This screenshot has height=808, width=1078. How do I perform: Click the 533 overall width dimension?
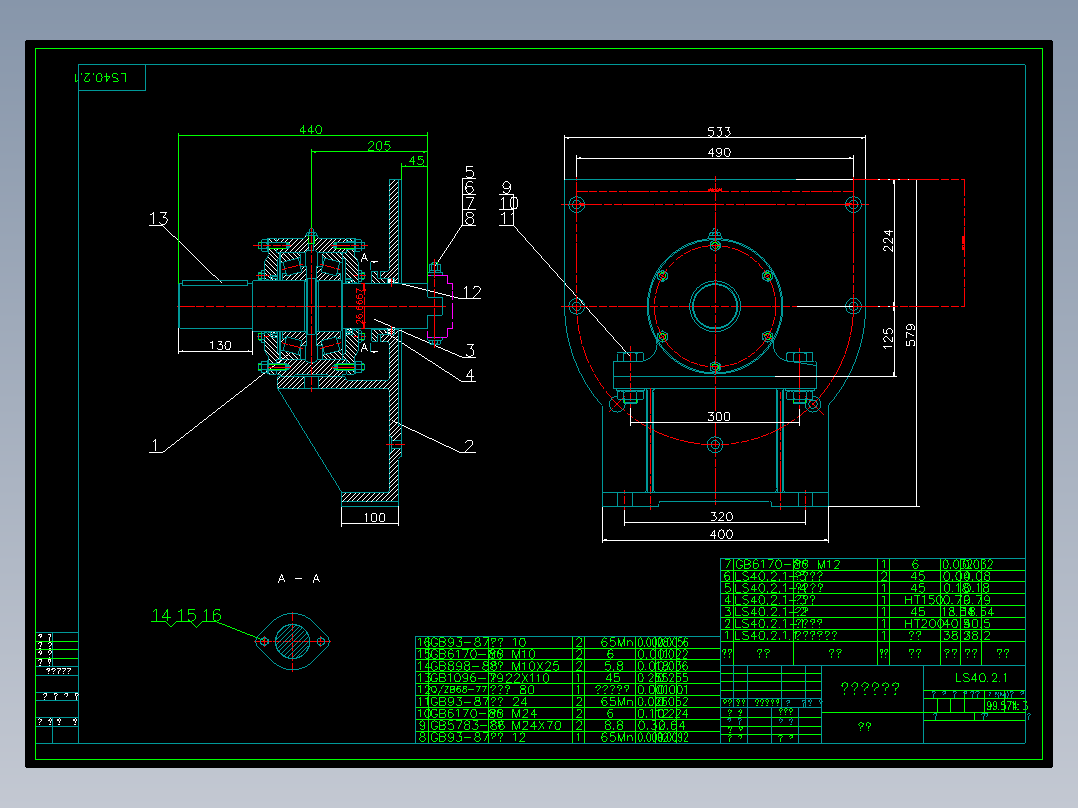coord(719,131)
